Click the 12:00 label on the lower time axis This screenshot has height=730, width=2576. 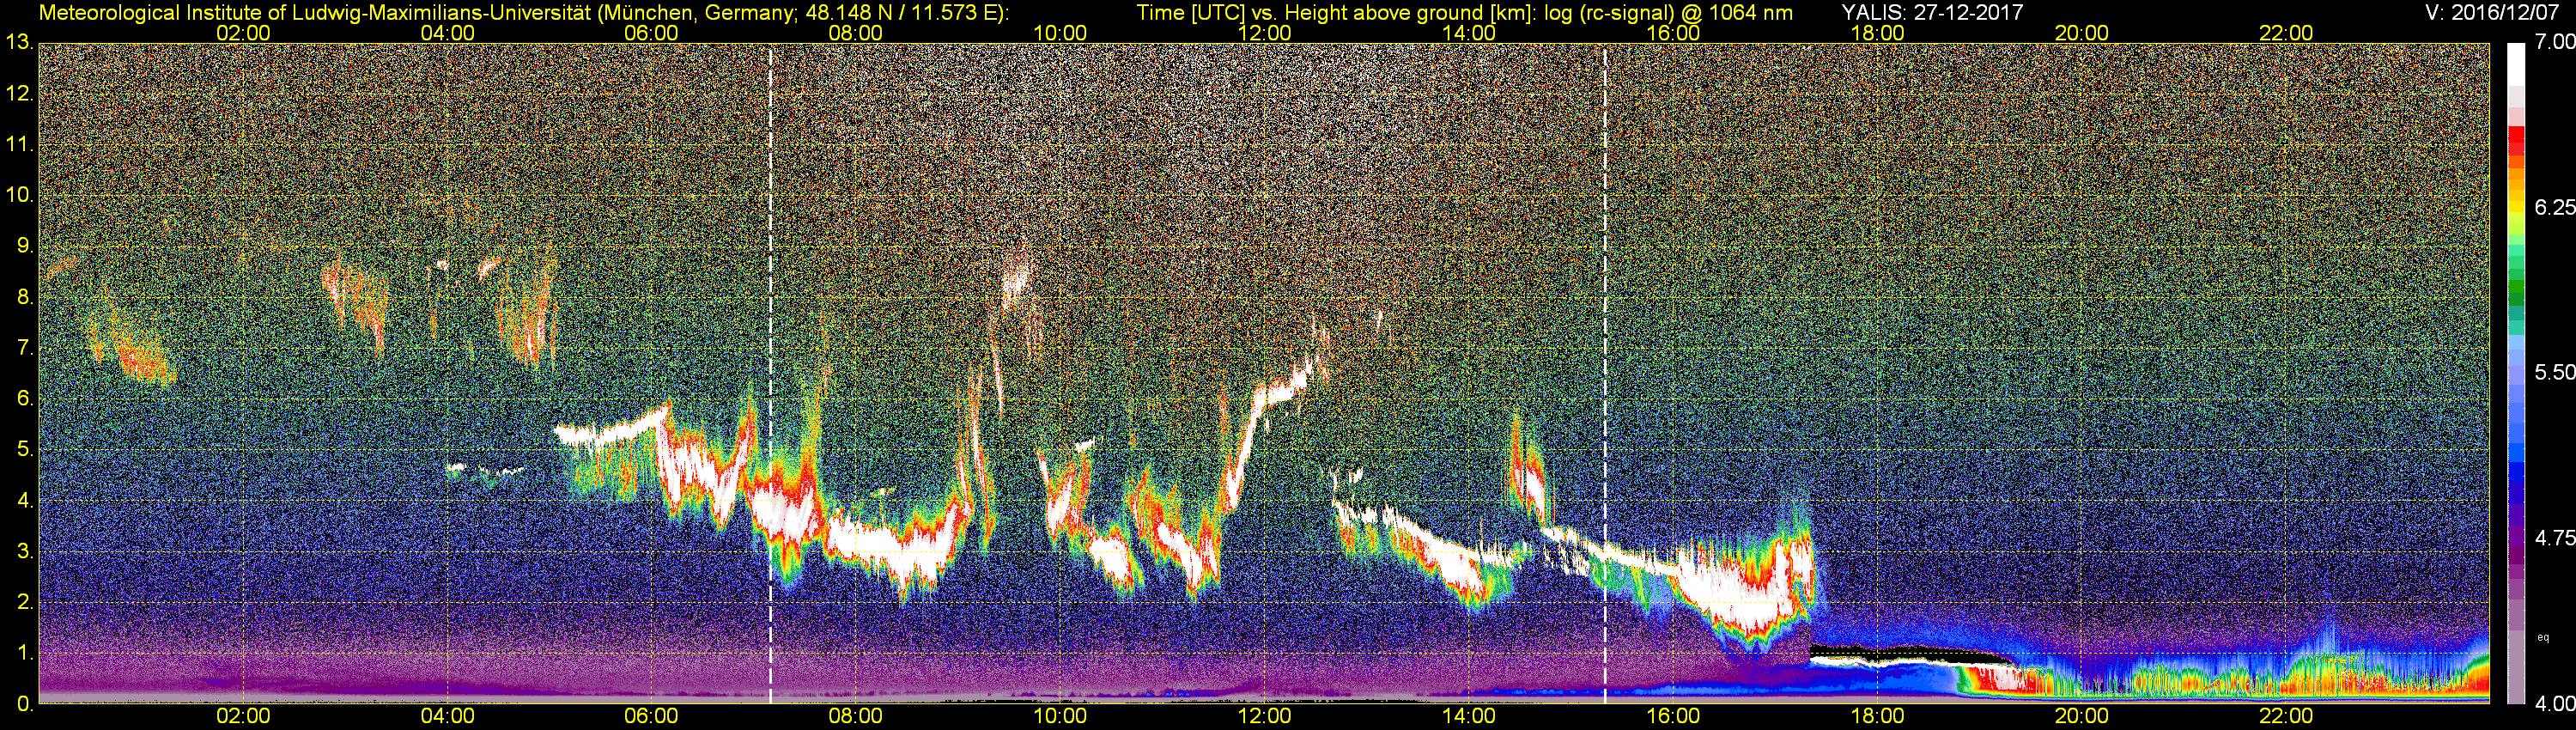(1264, 717)
